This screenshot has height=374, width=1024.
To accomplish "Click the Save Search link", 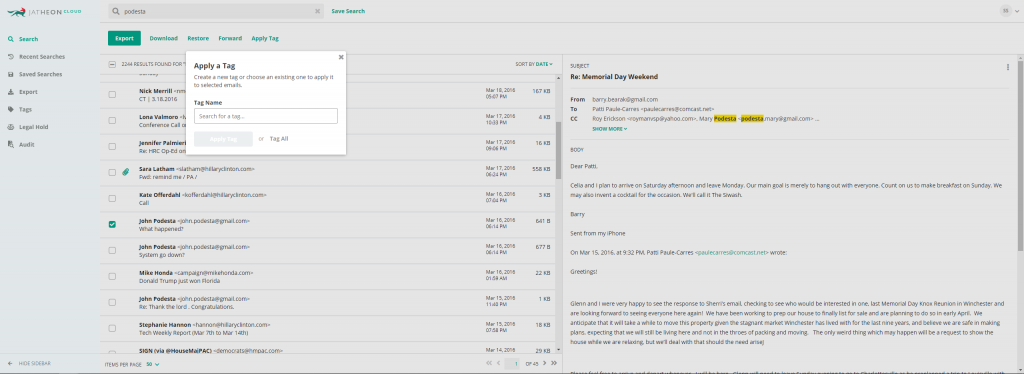I will coord(348,11).
